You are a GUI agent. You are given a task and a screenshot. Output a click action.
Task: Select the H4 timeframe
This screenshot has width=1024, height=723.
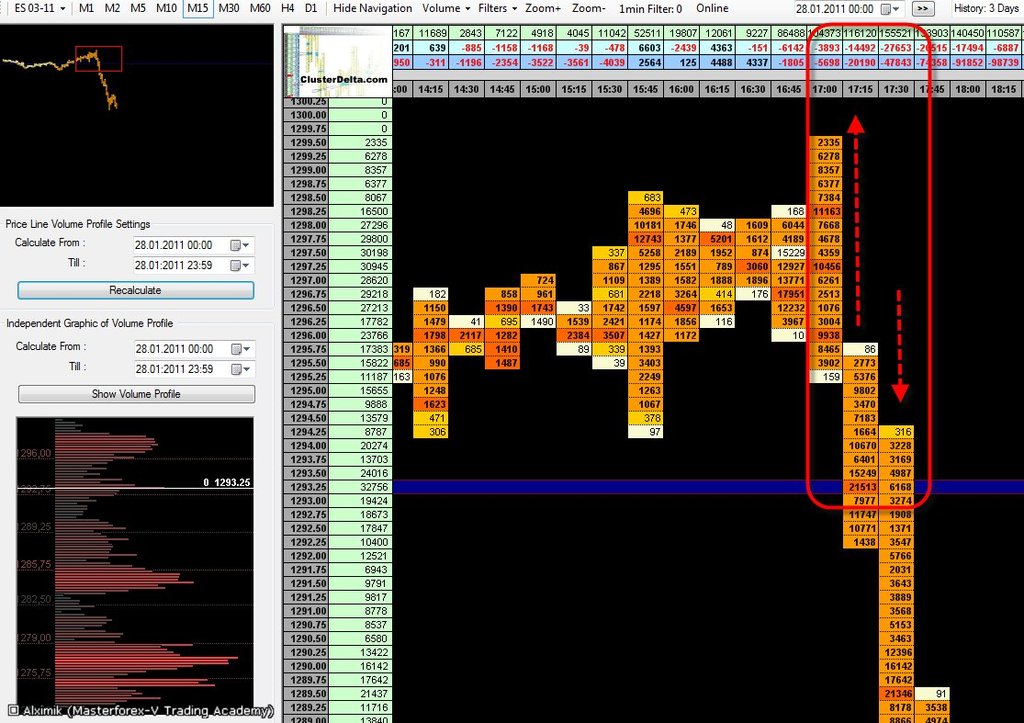[287, 8]
